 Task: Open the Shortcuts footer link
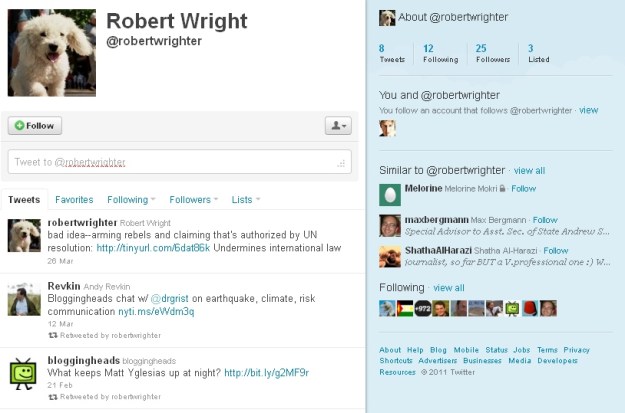coord(396,360)
